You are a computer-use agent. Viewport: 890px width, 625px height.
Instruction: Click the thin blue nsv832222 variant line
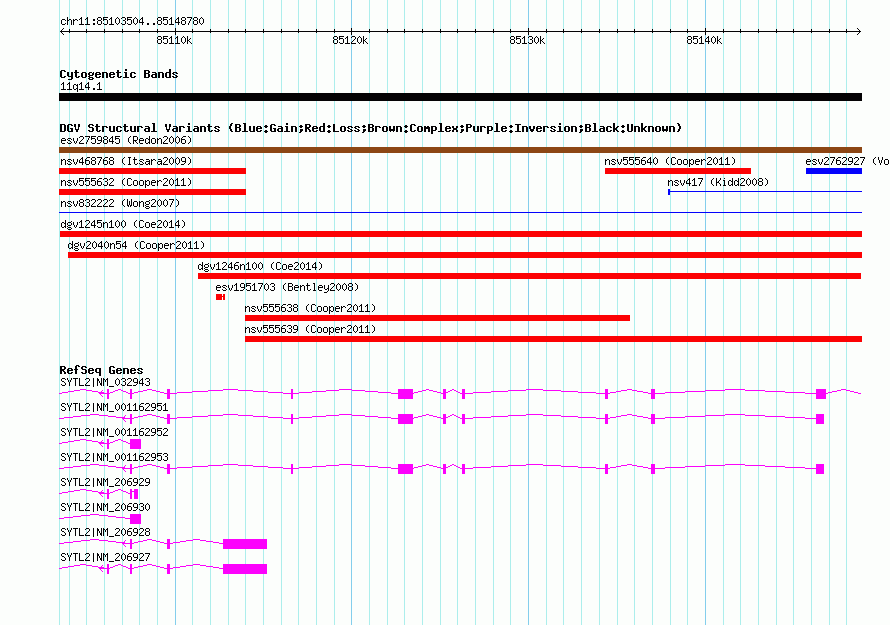tap(460, 213)
